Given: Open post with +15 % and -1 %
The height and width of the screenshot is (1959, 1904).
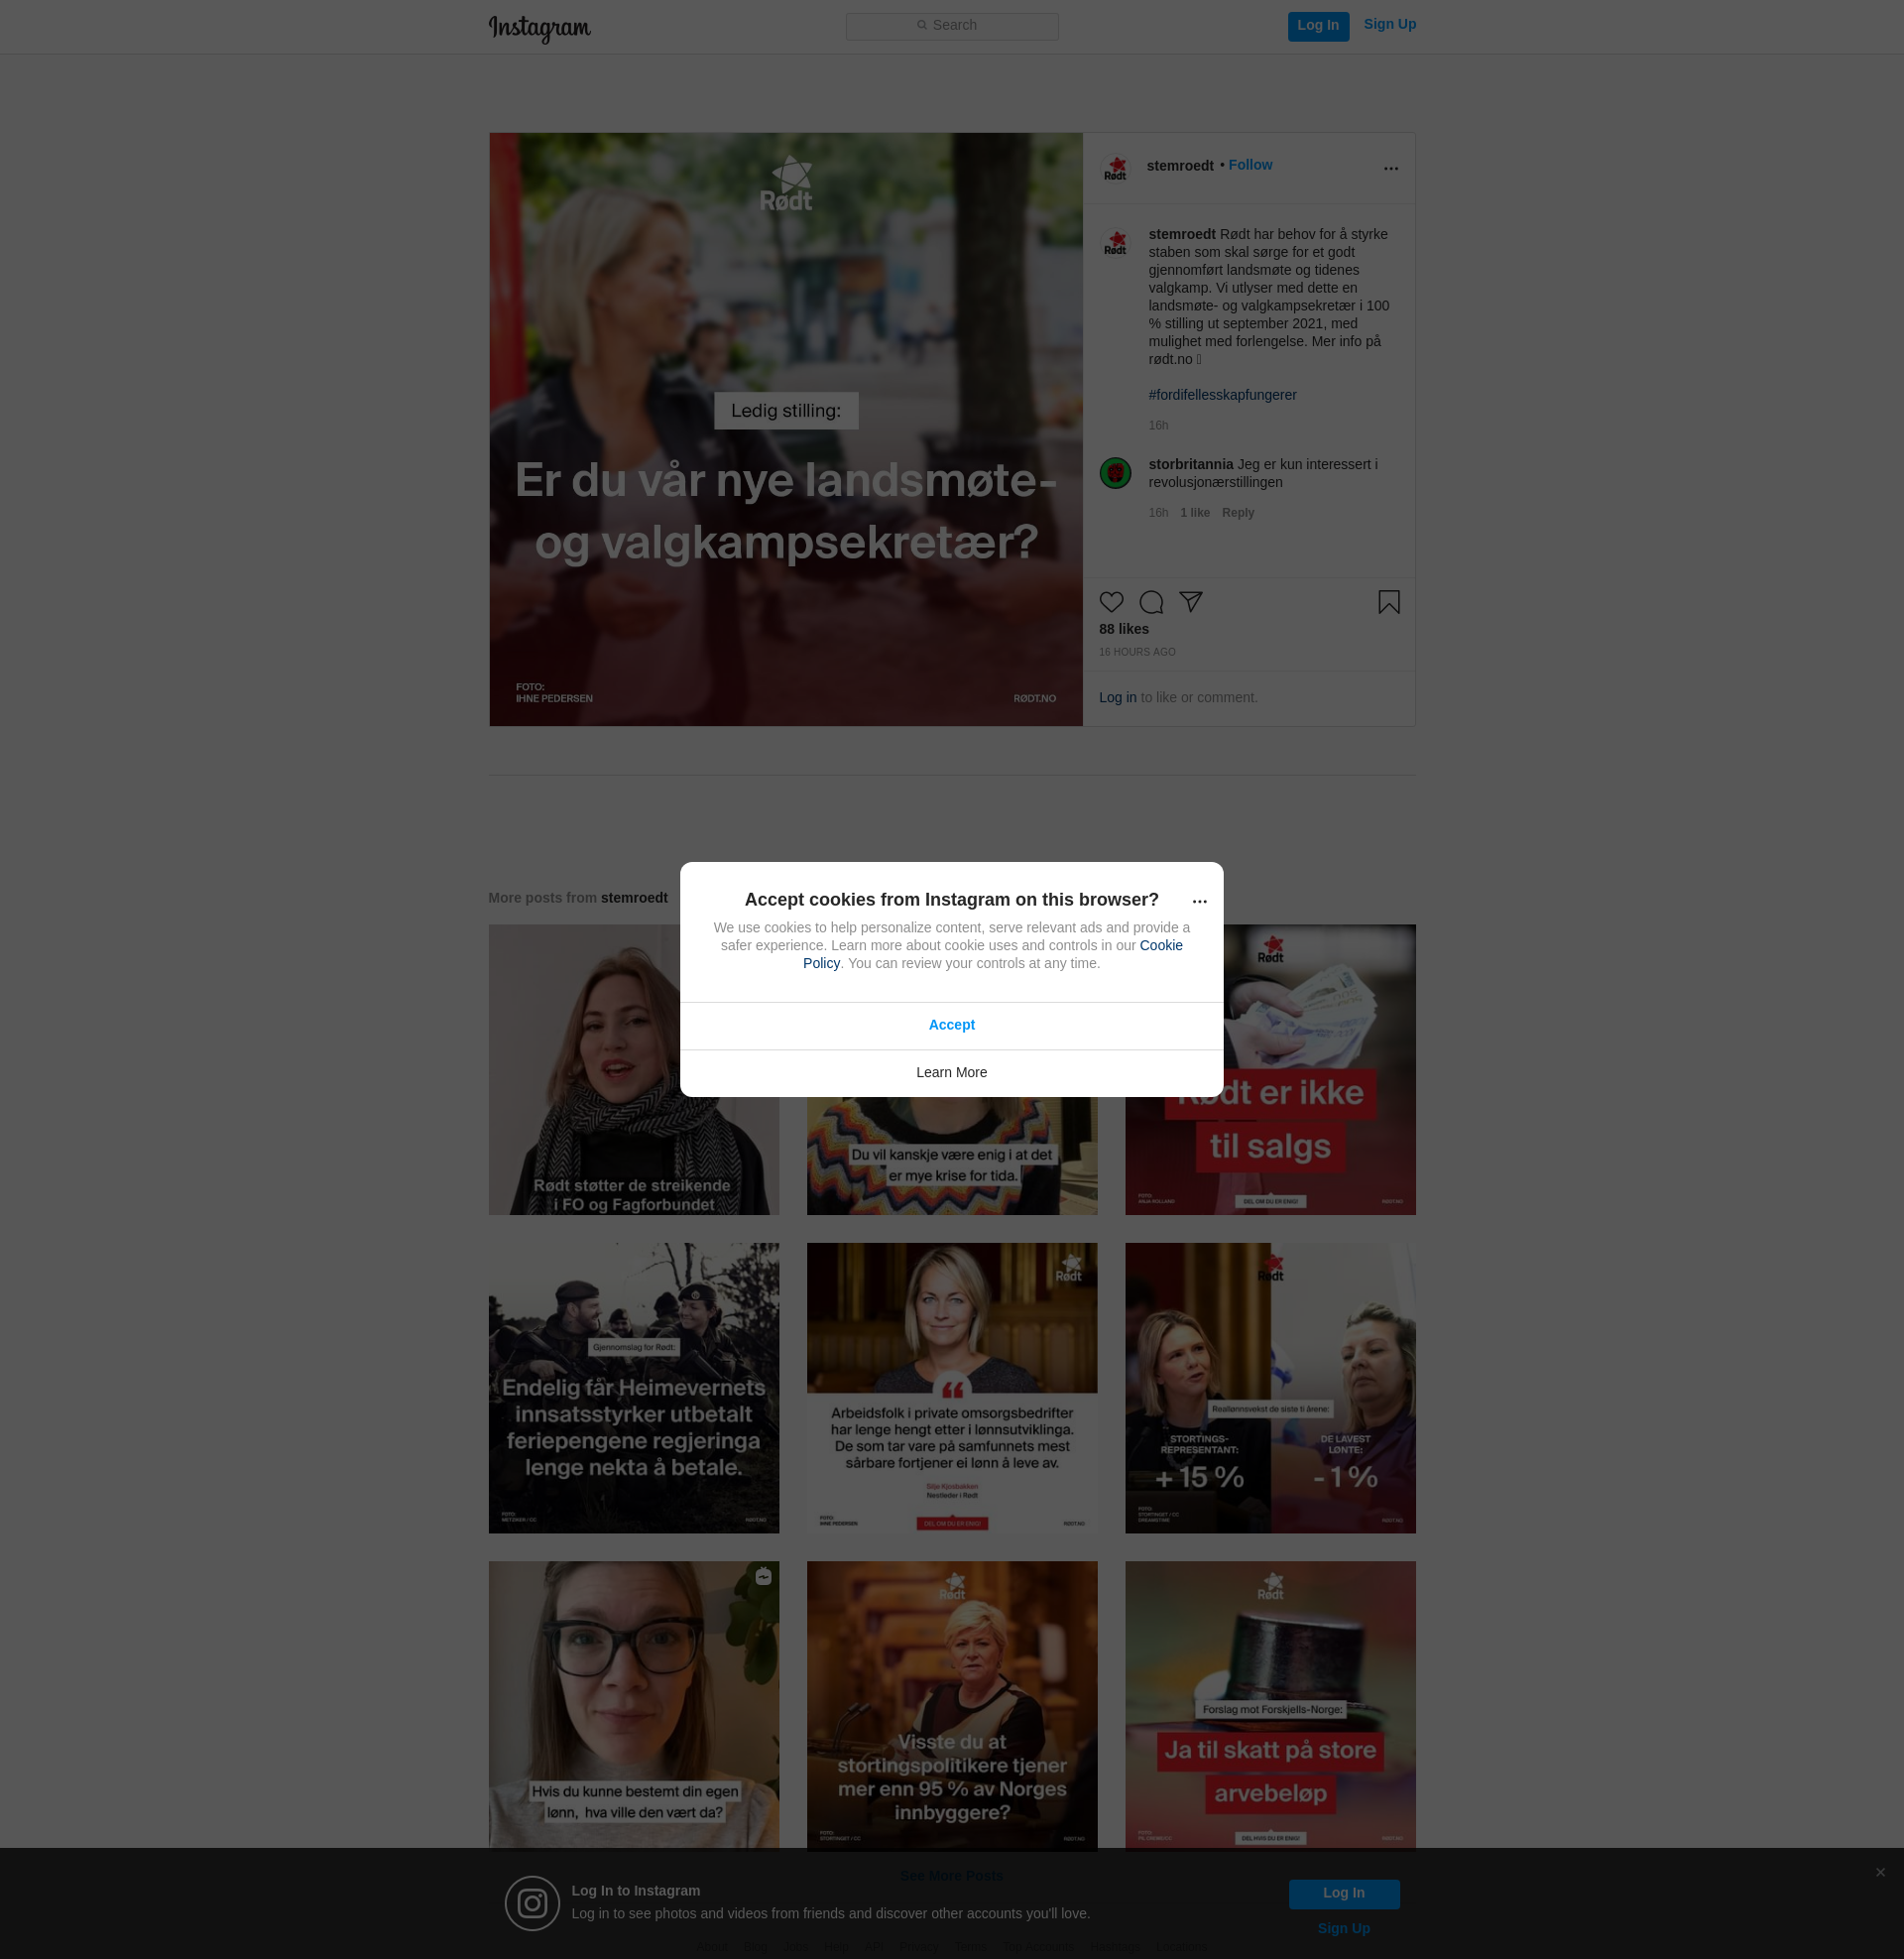Looking at the screenshot, I should point(1270,1388).
